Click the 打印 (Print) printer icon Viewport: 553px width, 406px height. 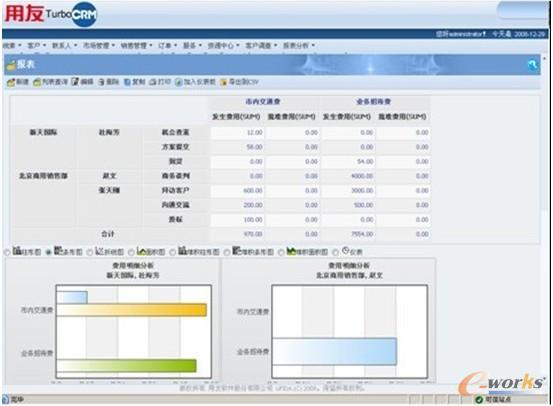[x=153, y=82]
